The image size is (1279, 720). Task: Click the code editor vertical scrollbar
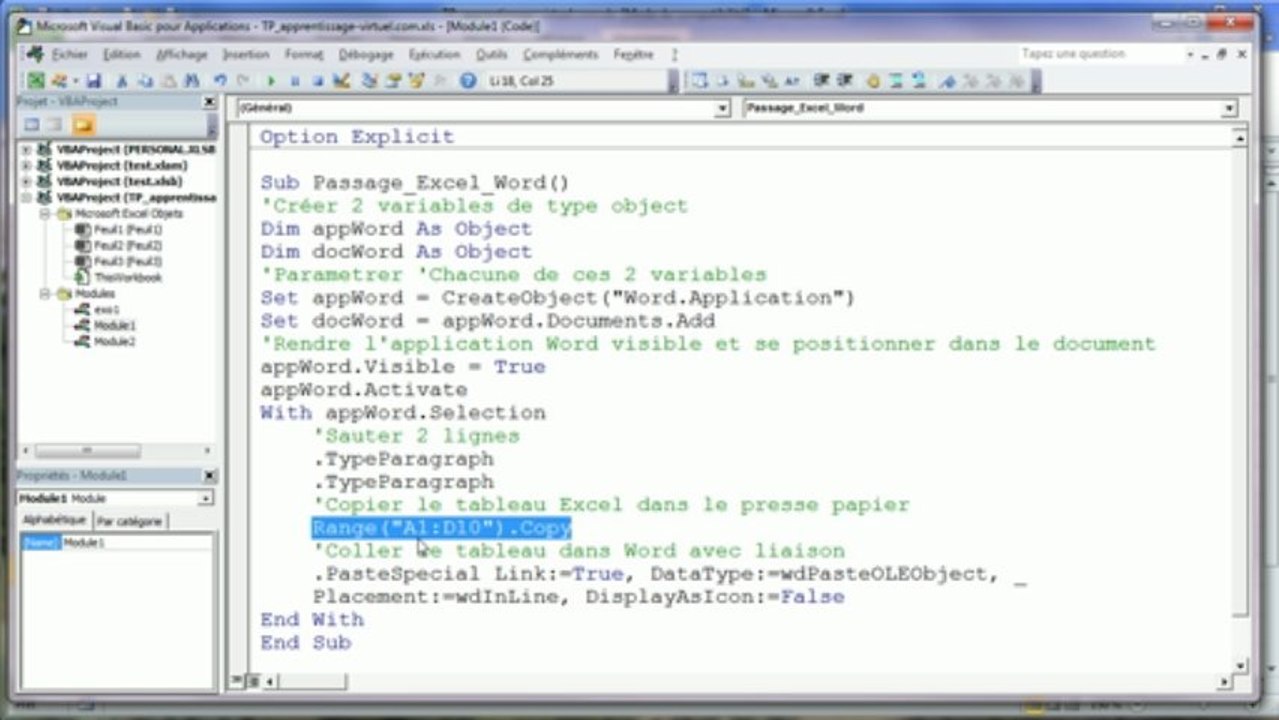(x=1240, y=400)
